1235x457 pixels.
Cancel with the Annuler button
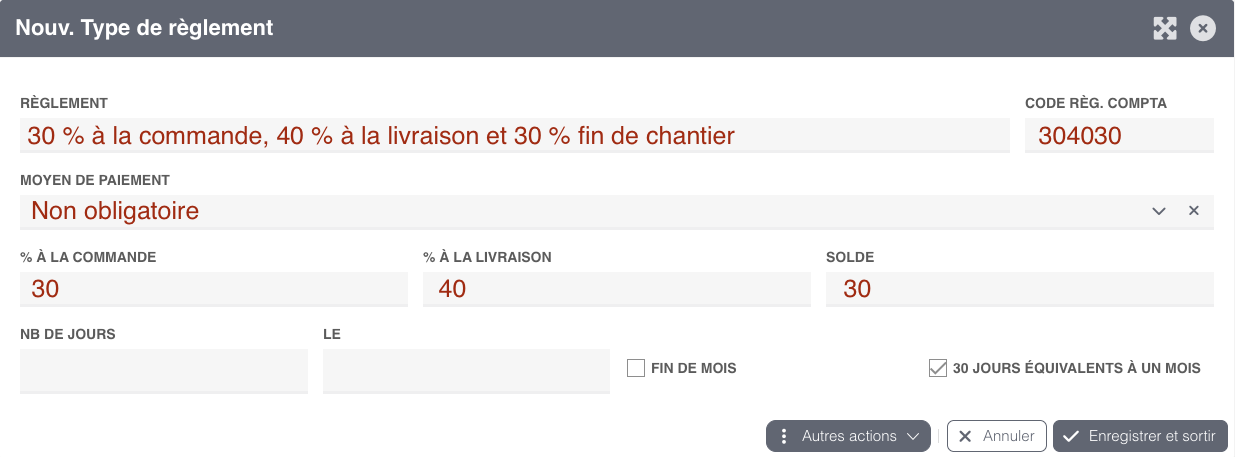[x=997, y=436]
